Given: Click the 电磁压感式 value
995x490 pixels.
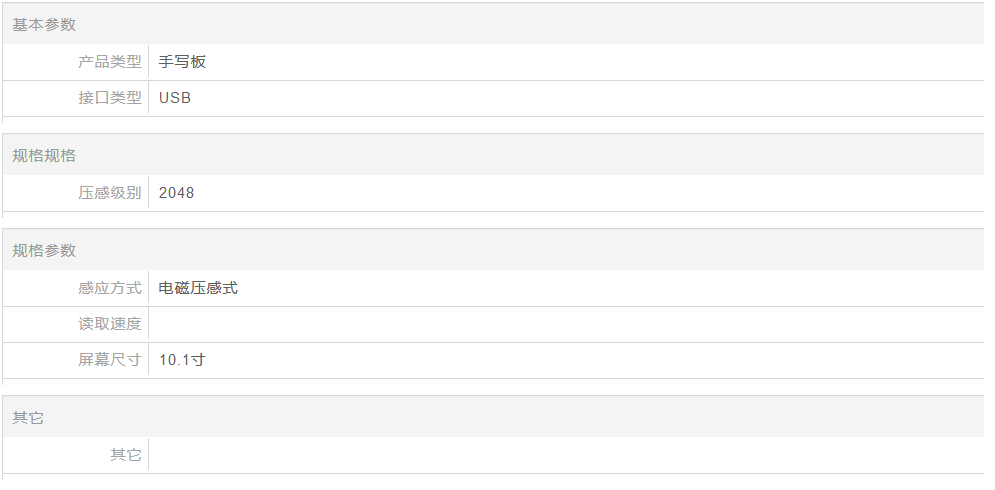Looking at the screenshot, I should coord(198,288).
